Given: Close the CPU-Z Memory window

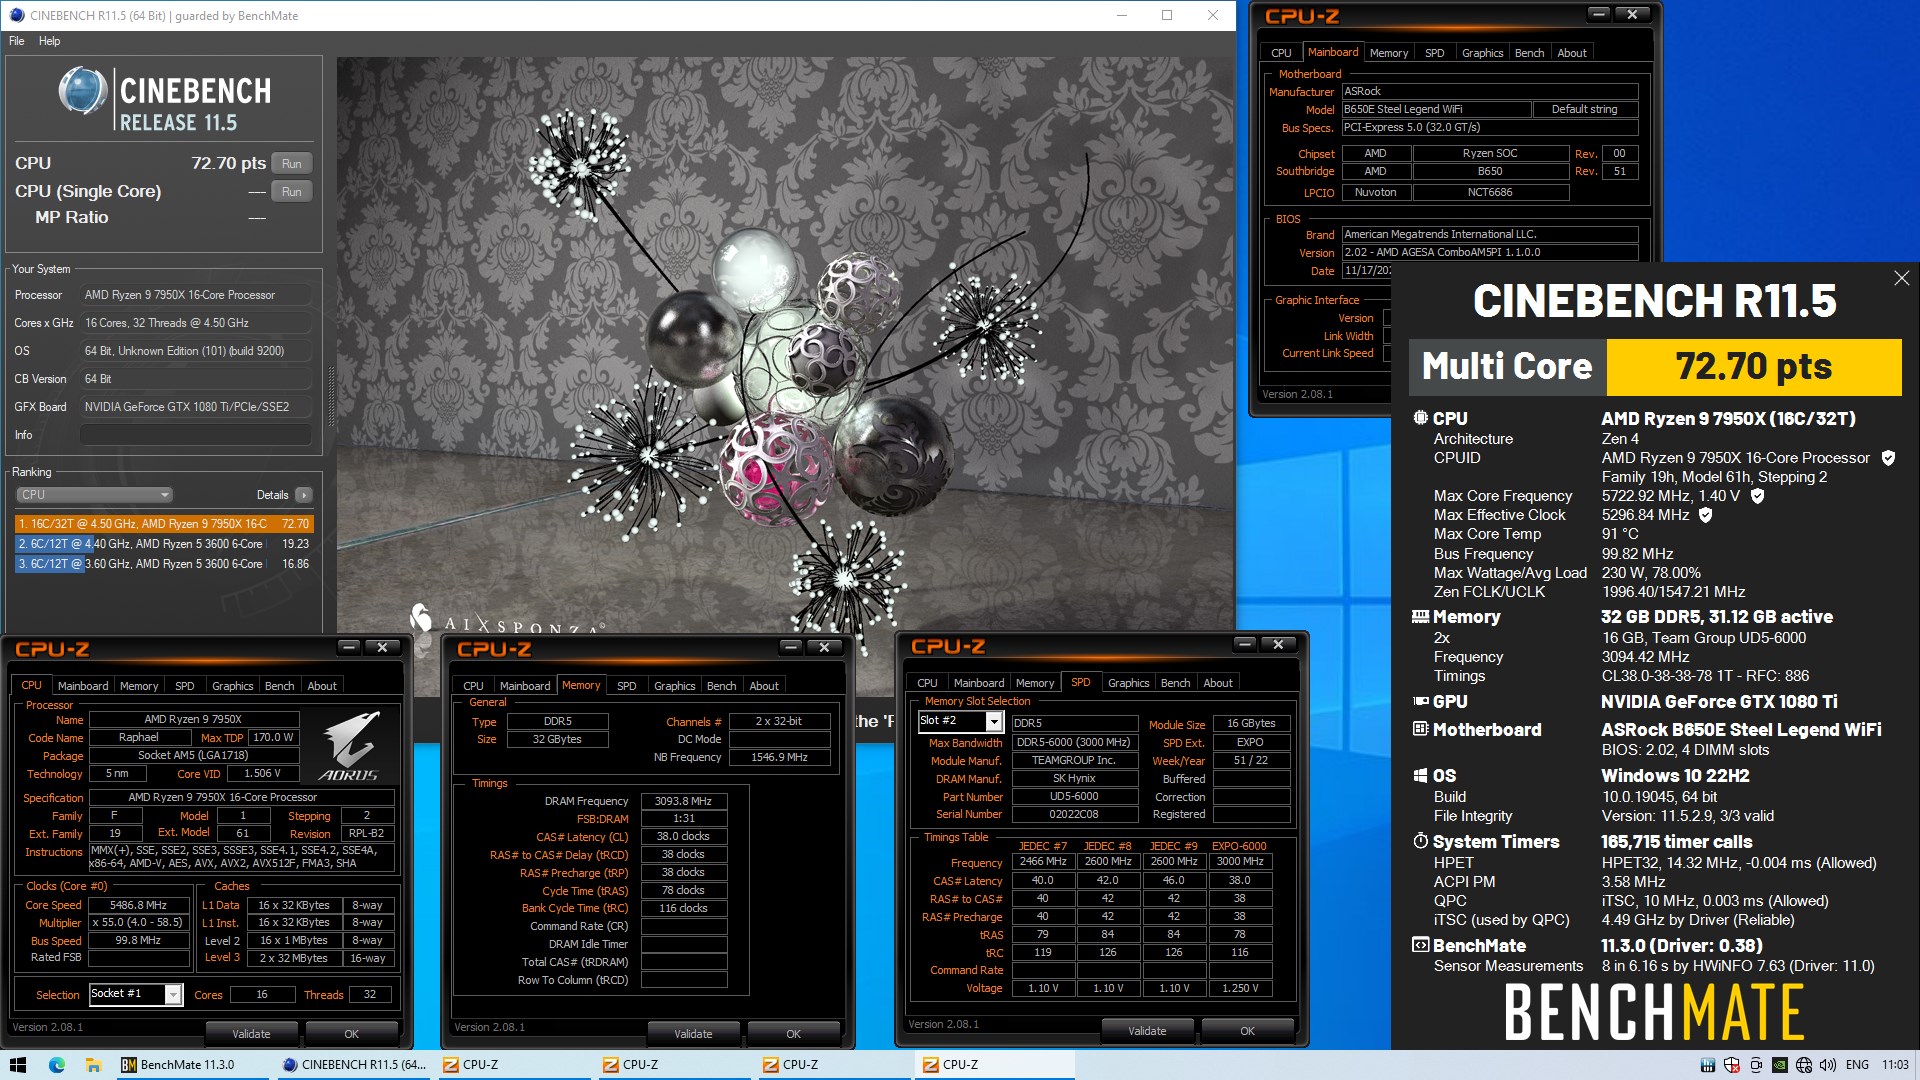Looking at the screenshot, I should click(824, 647).
